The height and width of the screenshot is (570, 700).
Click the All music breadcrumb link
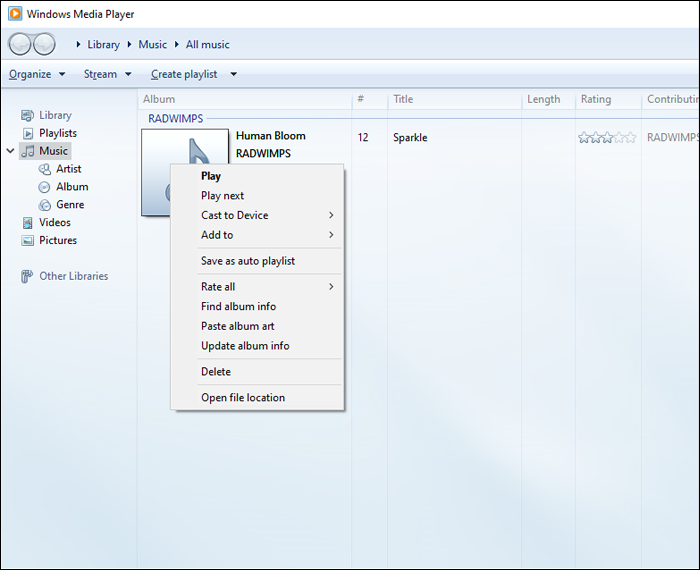coord(208,44)
